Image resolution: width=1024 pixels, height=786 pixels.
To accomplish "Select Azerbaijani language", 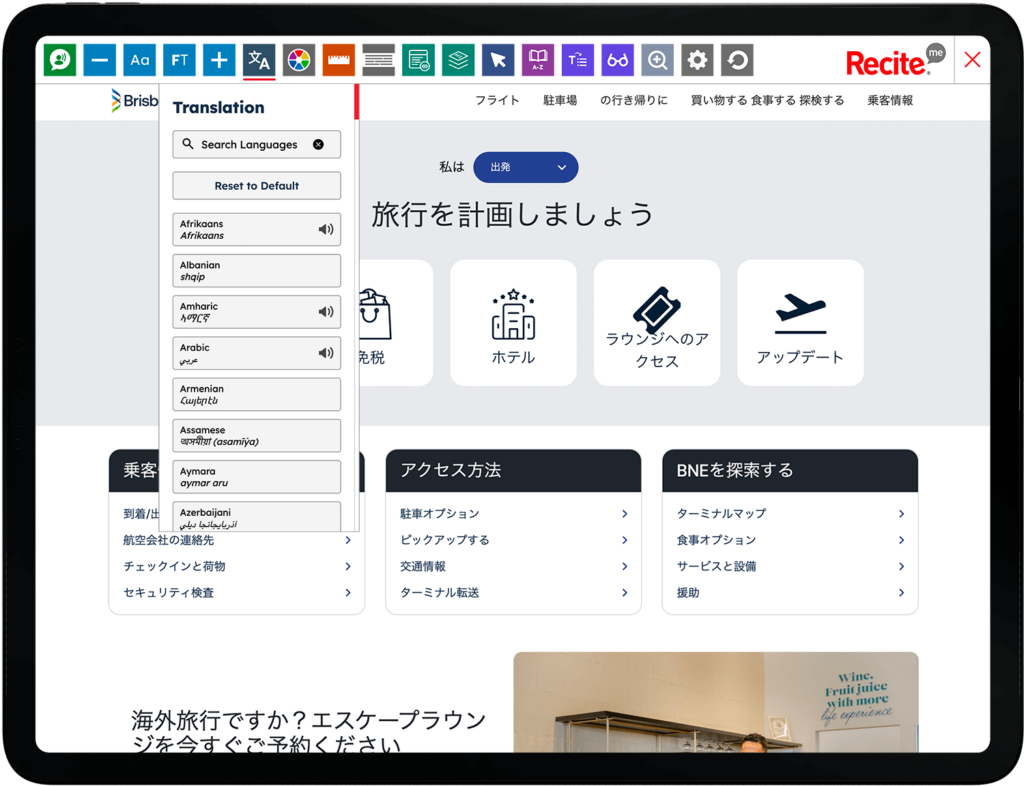I will [x=257, y=516].
